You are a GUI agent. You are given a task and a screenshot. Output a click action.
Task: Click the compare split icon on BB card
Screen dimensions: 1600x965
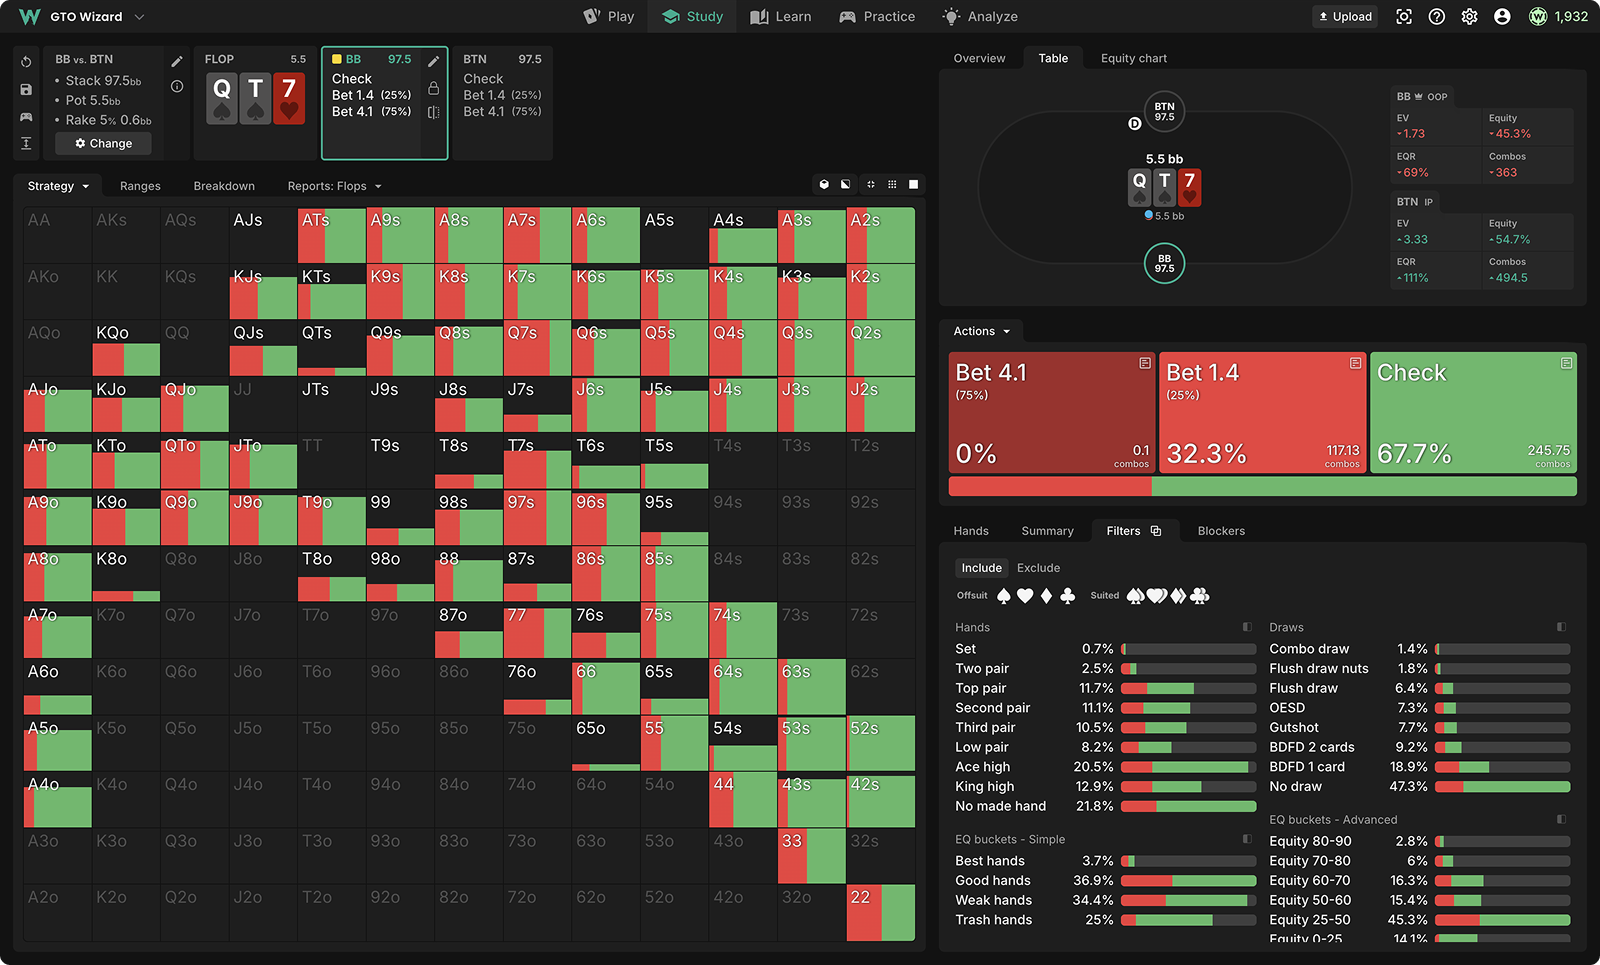point(434,112)
